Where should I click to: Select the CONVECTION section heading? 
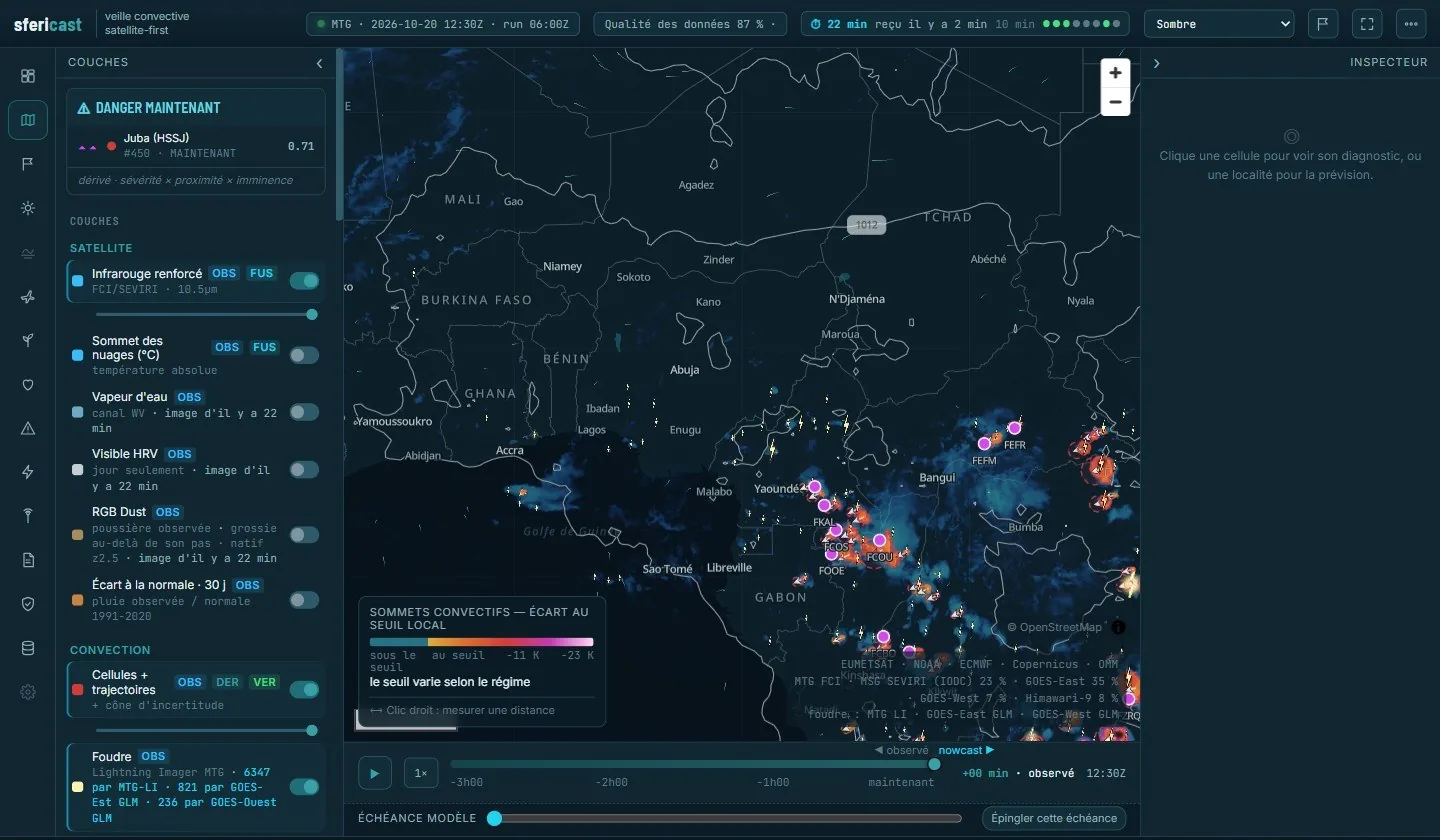(x=110, y=650)
